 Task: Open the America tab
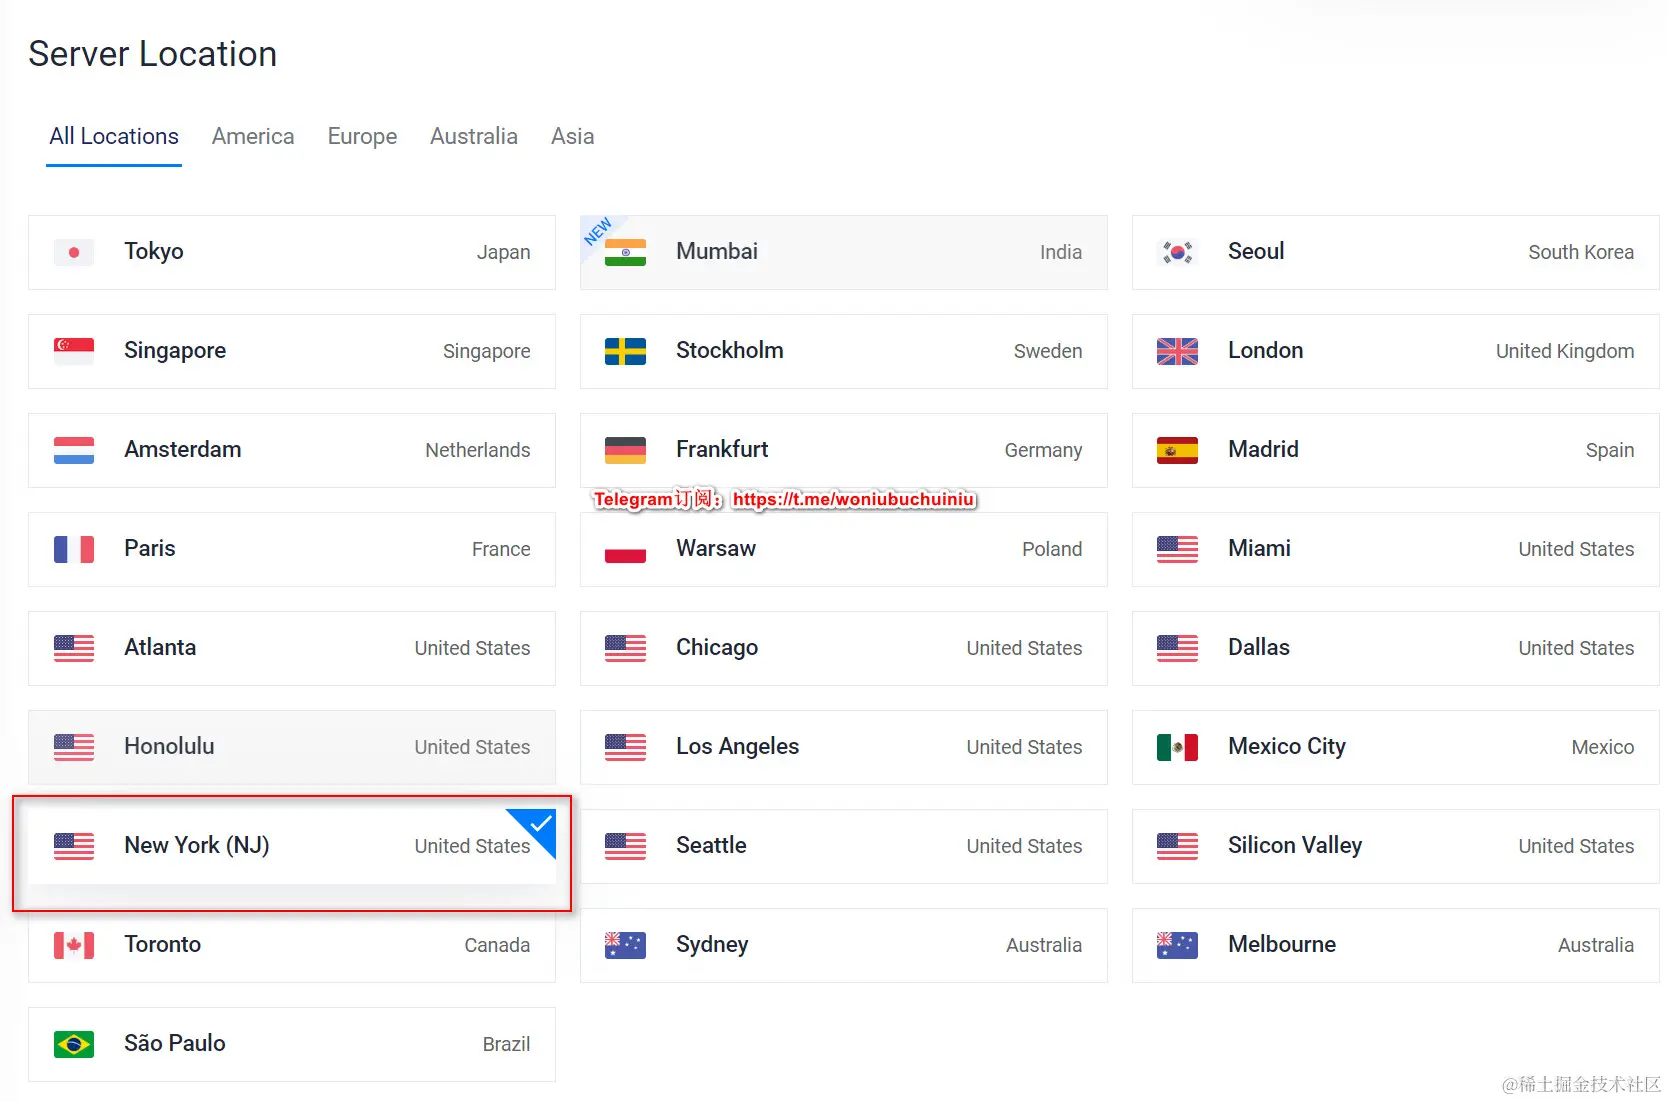(x=253, y=136)
